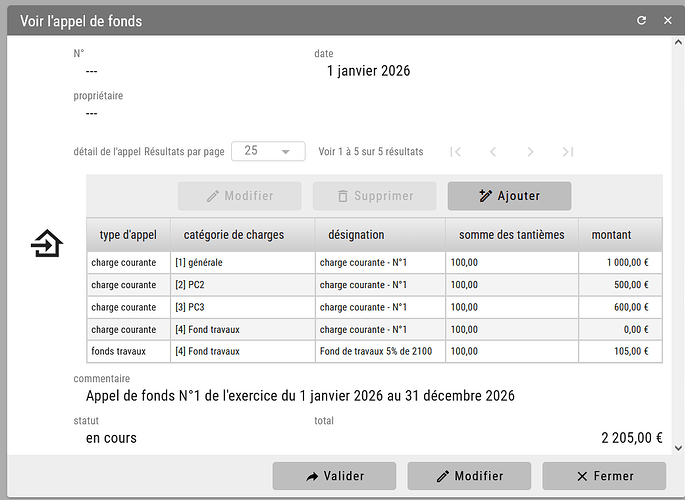This screenshot has height=500, width=685.
Task: Click the 500,00 € amount cell
Action: (x=620, y=285)
